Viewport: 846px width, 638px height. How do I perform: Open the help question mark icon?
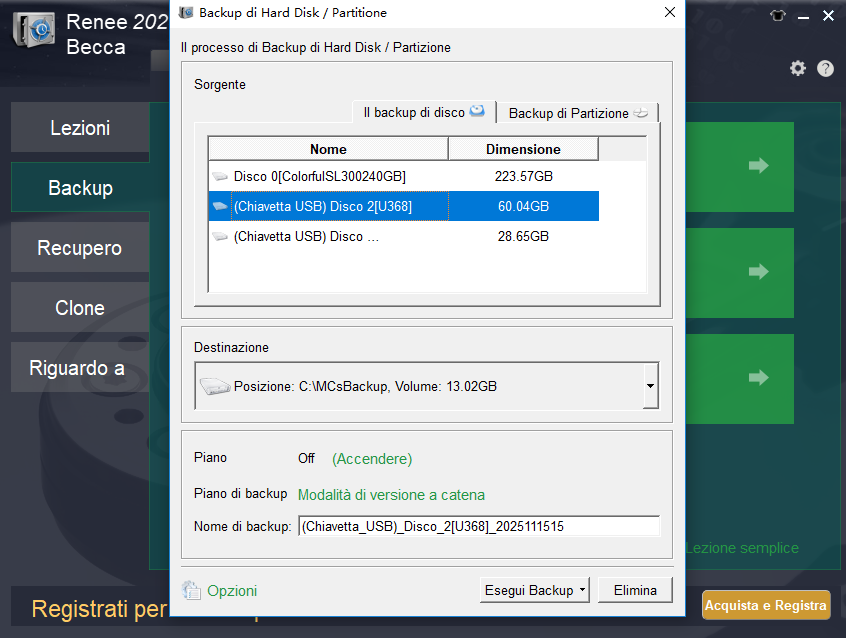825,68
